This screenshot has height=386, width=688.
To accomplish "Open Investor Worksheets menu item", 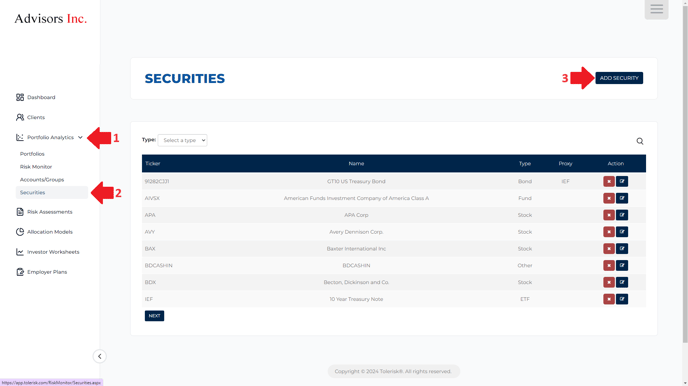I will click(53, 252).
